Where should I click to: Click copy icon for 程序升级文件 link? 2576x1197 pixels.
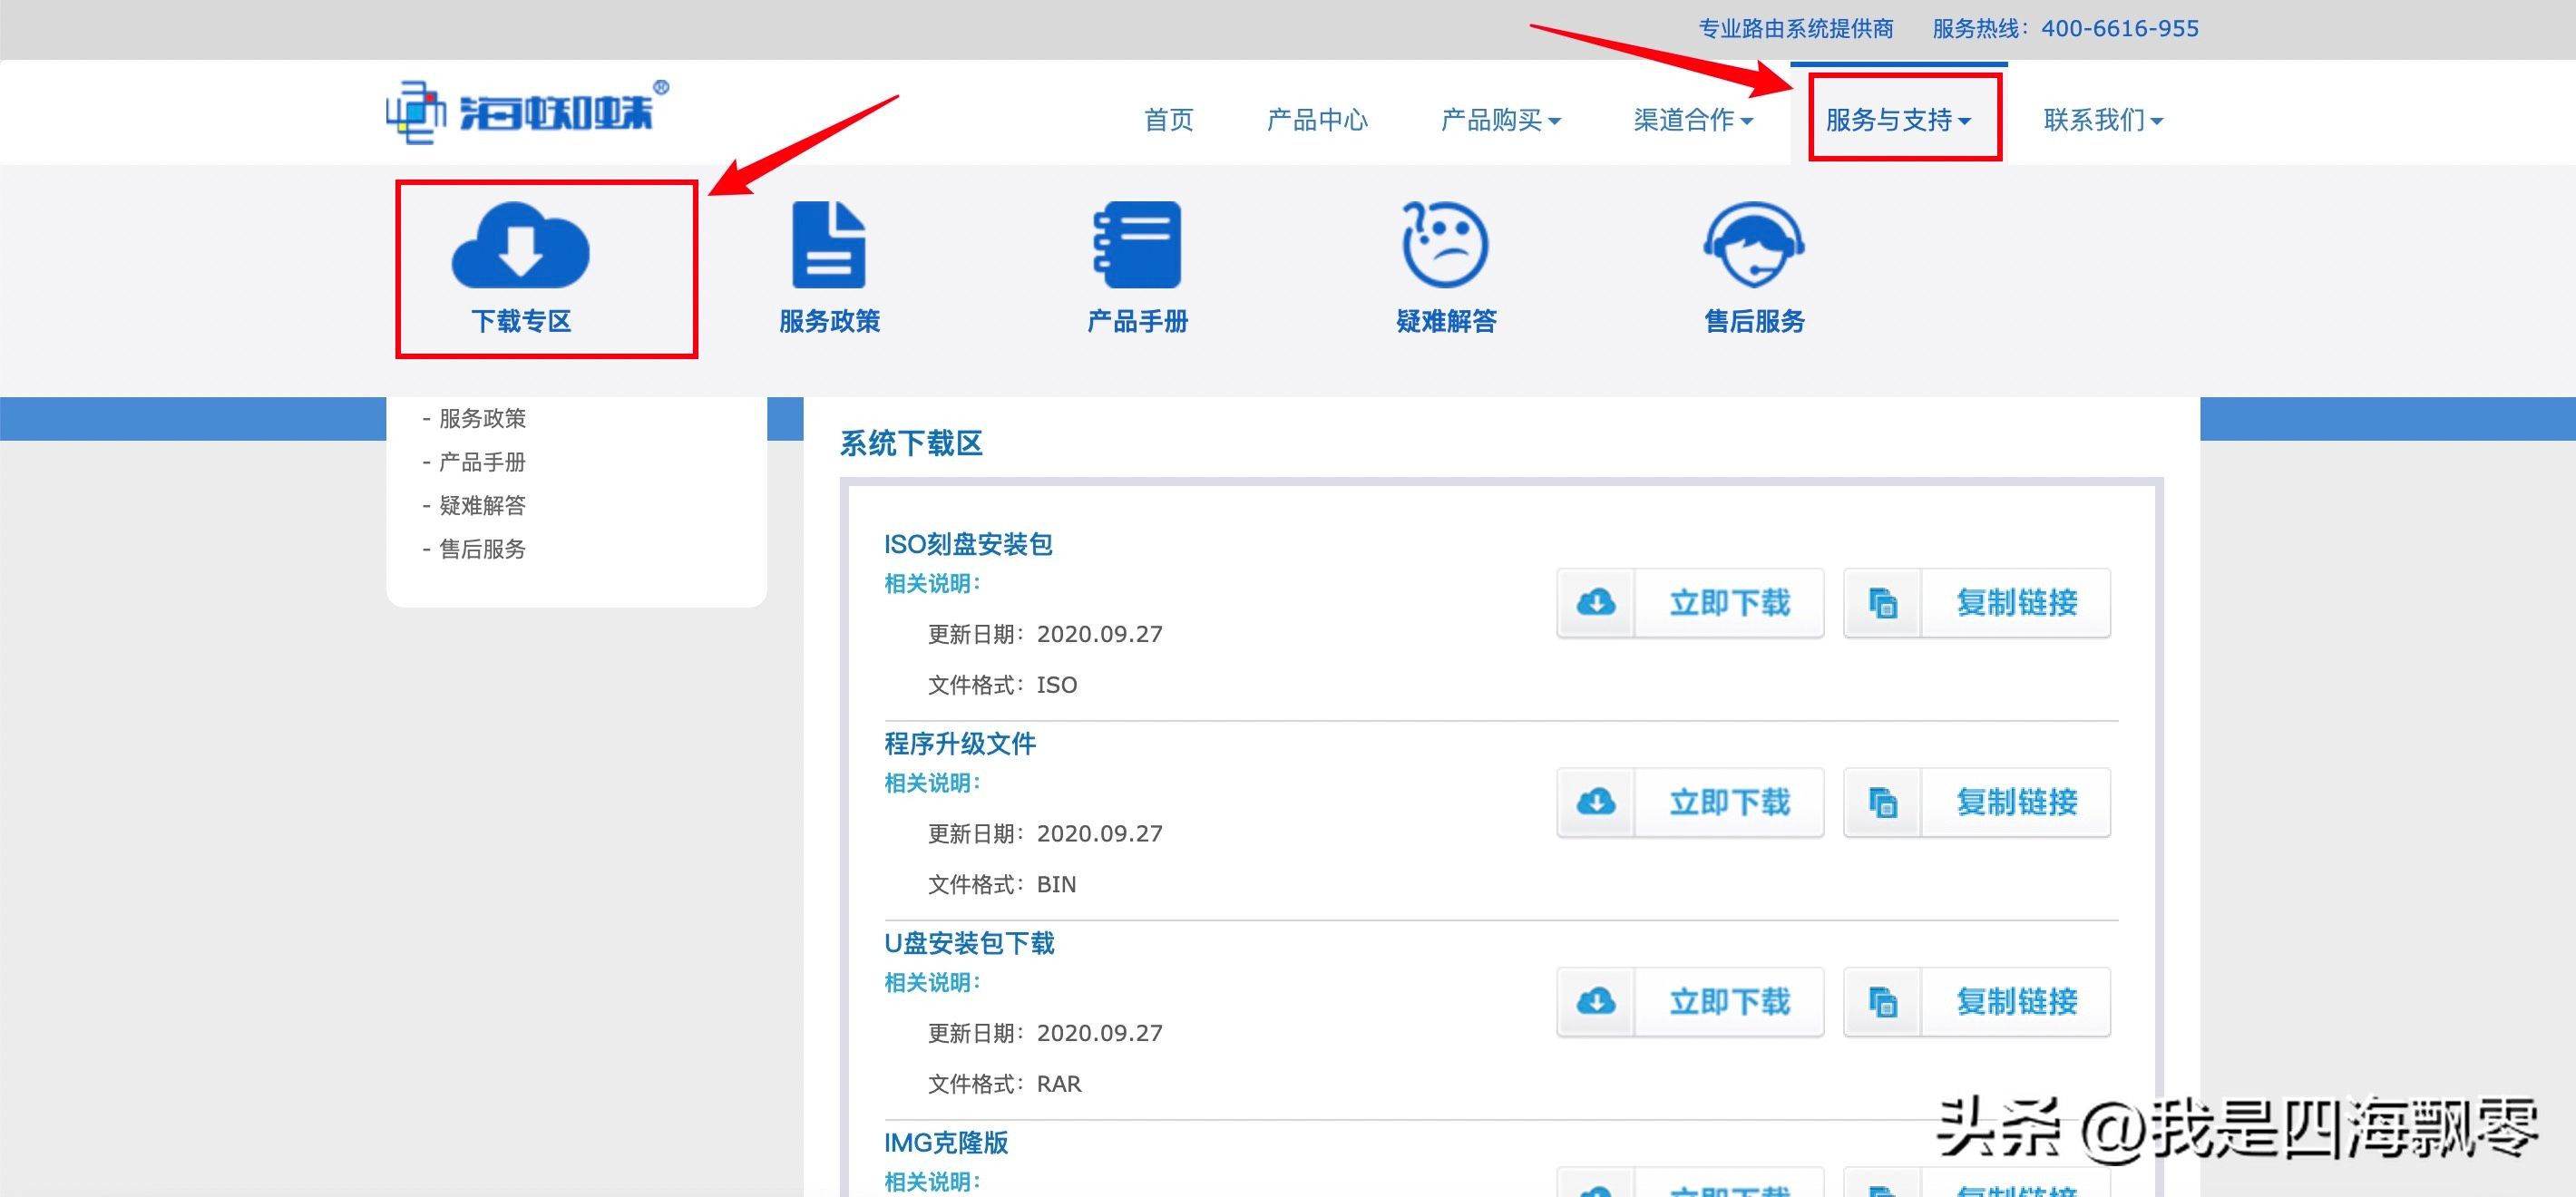click(x=1883, y=802)
